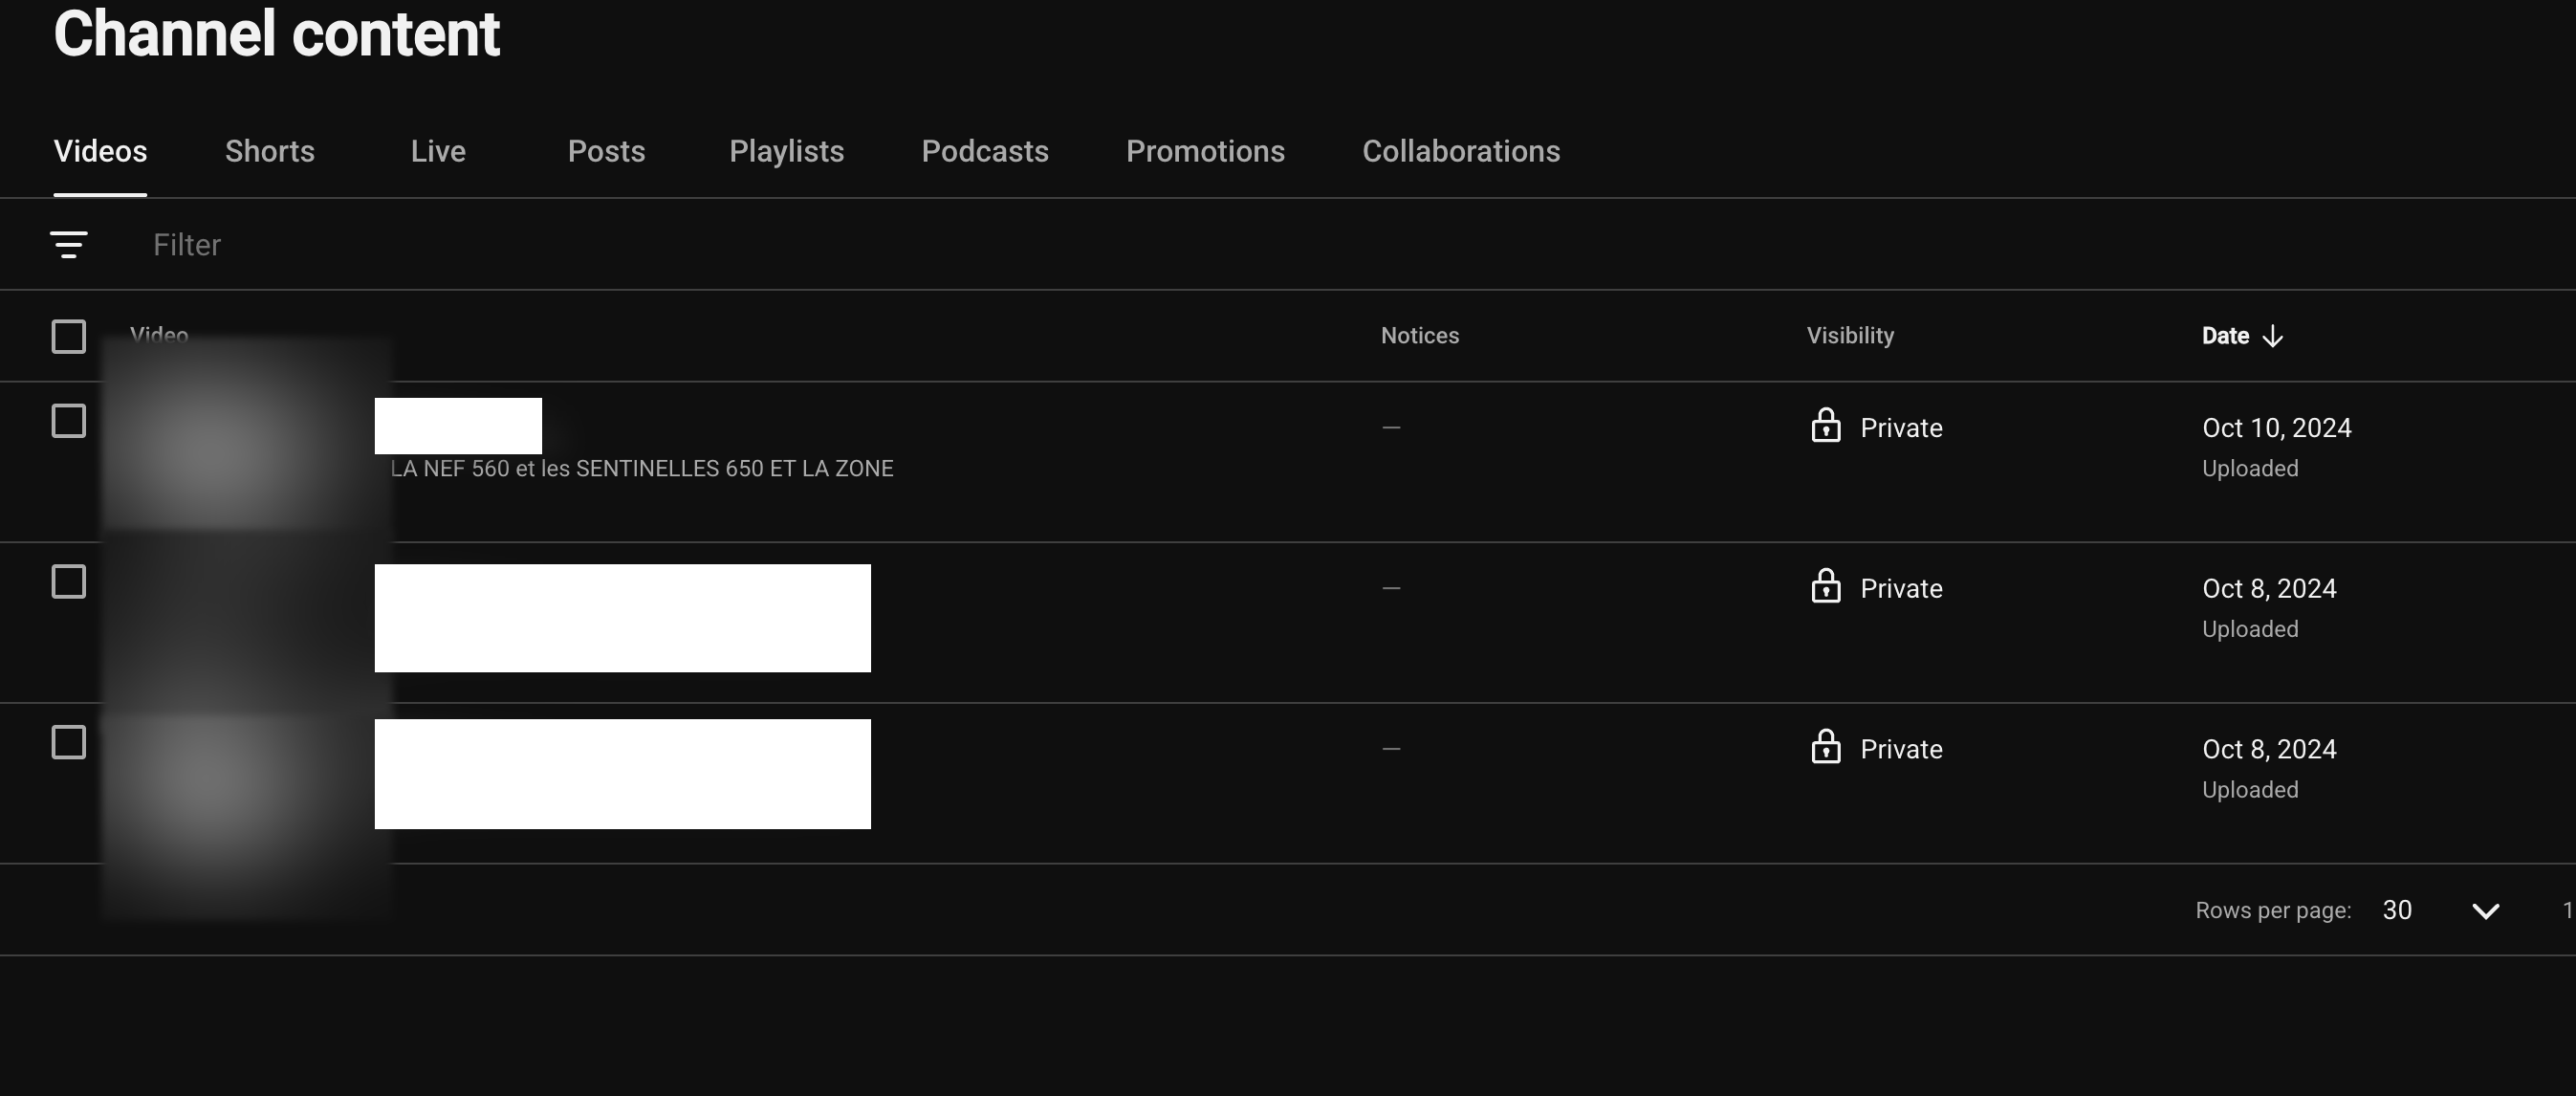Click the rows per page value 30
This screenshot has height=1096, width=2576.
pyautogui.click(x=2397, y=910)
